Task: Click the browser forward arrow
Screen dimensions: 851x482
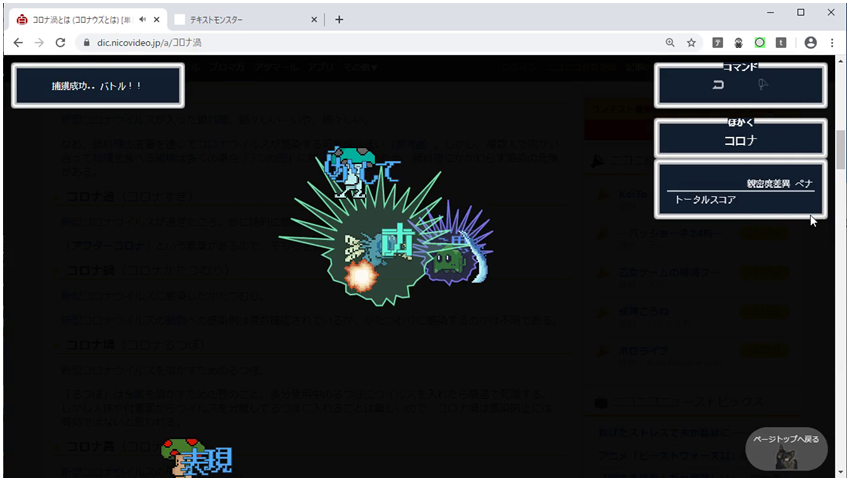Action: coord(39,42)
